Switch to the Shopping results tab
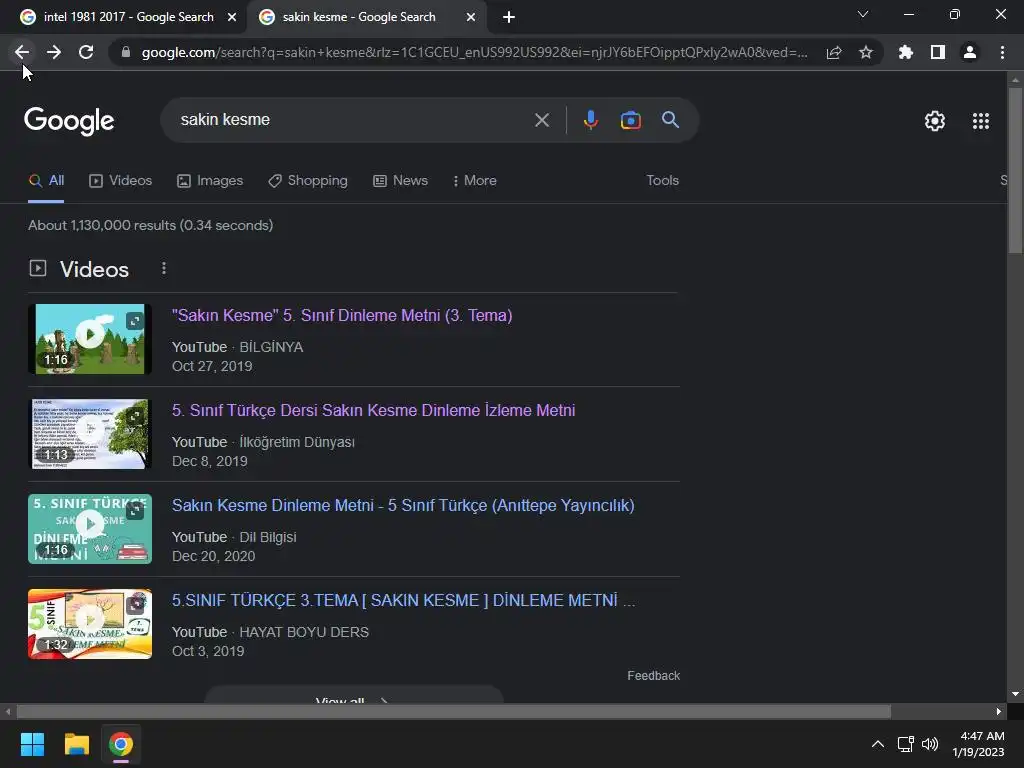The height and width of the screenshot is (768, 1024). point(308,181)
